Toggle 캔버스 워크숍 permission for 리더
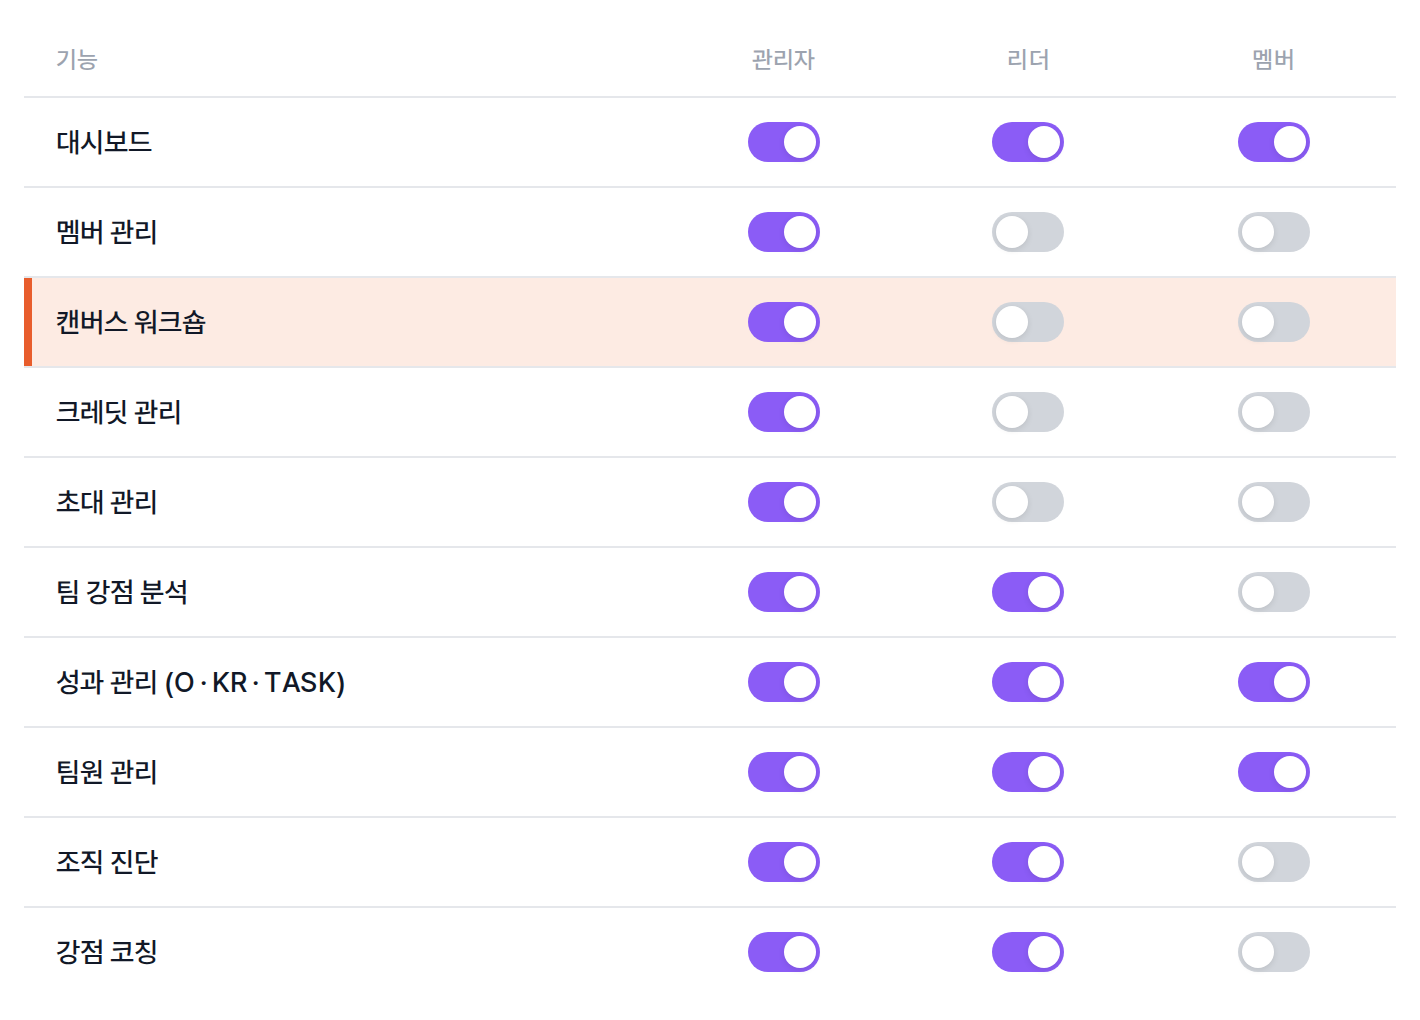This screenshot has width=1420, height=1020. click(1028, 322)
